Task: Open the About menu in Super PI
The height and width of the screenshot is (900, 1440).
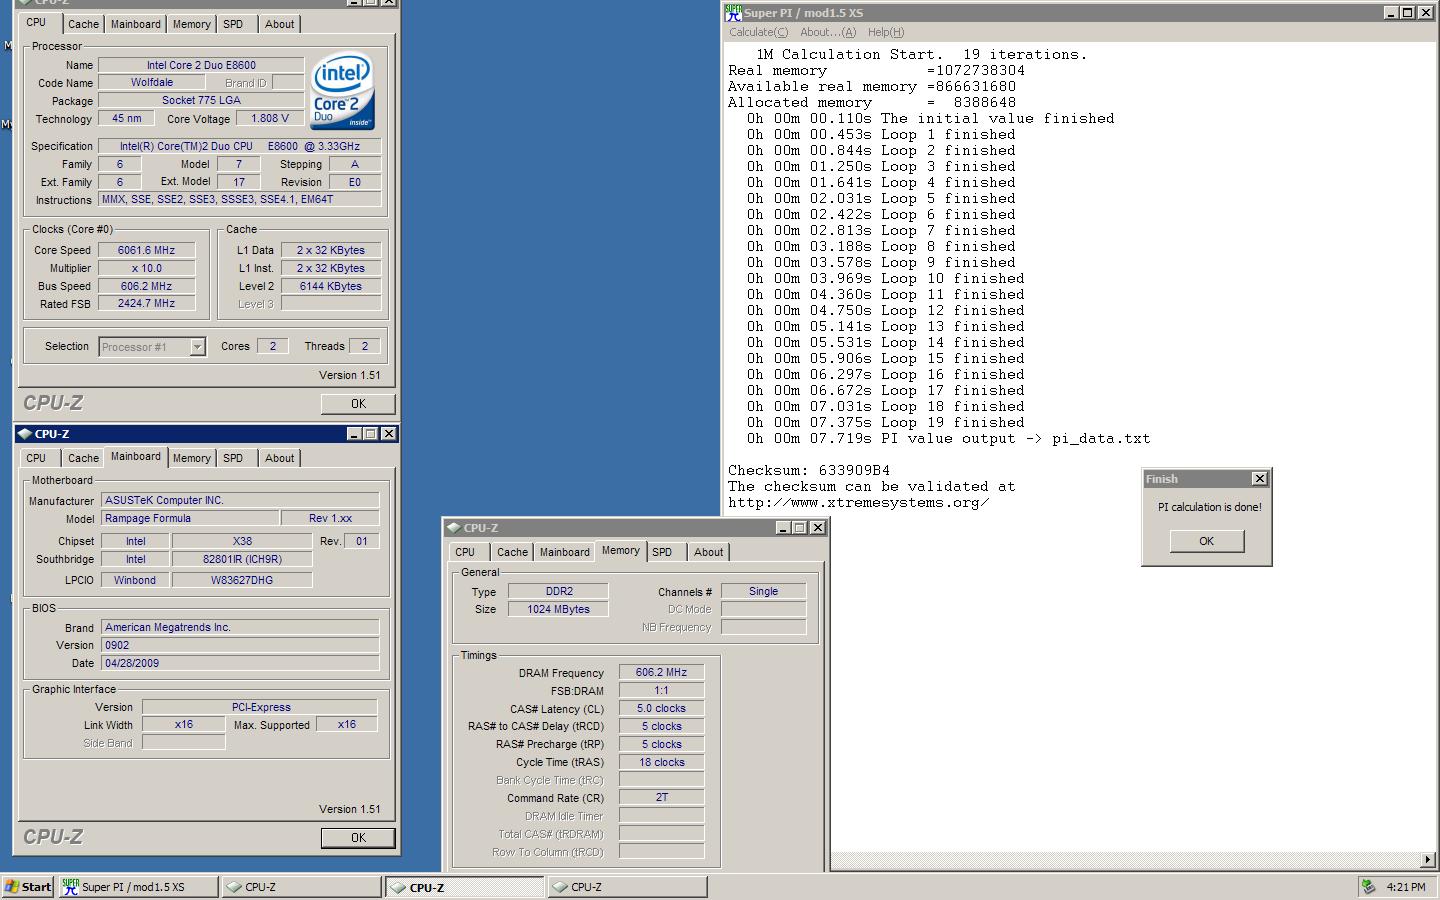Action: [828, 32]
